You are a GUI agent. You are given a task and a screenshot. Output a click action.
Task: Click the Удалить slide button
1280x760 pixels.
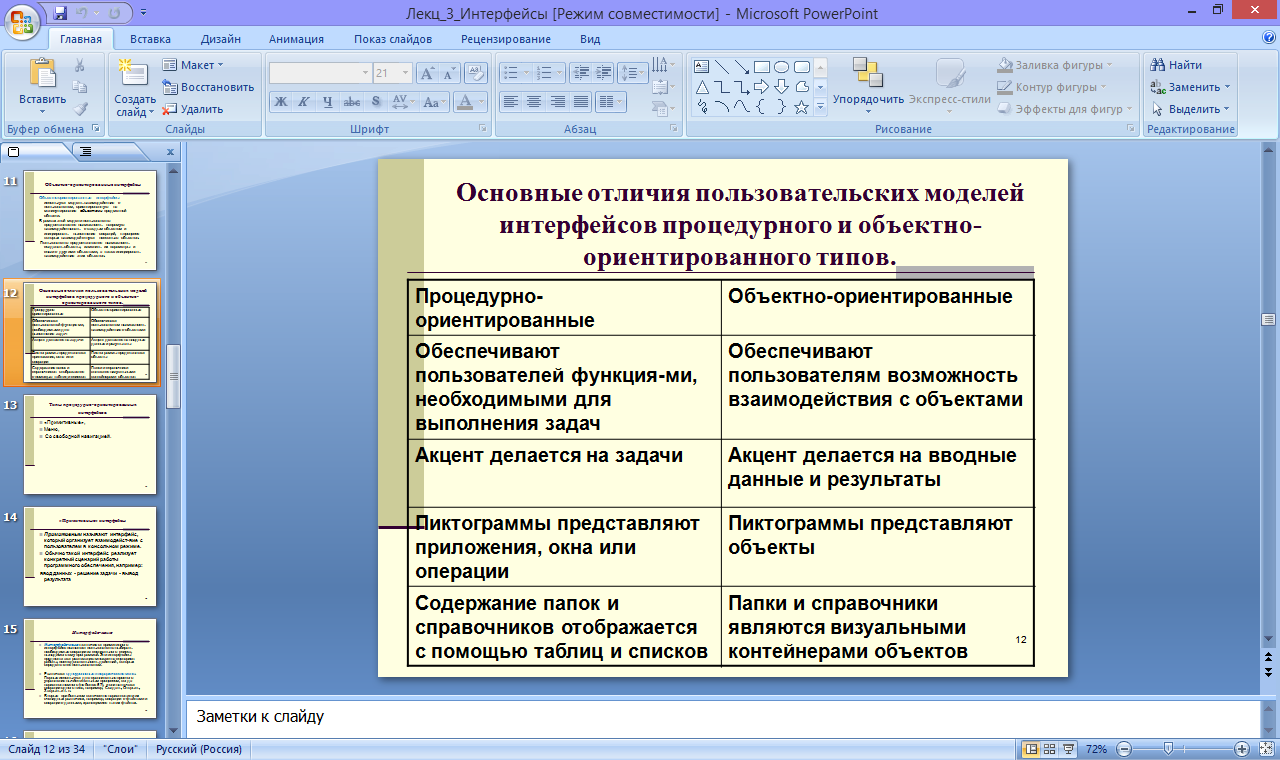[x=192, y=109]
